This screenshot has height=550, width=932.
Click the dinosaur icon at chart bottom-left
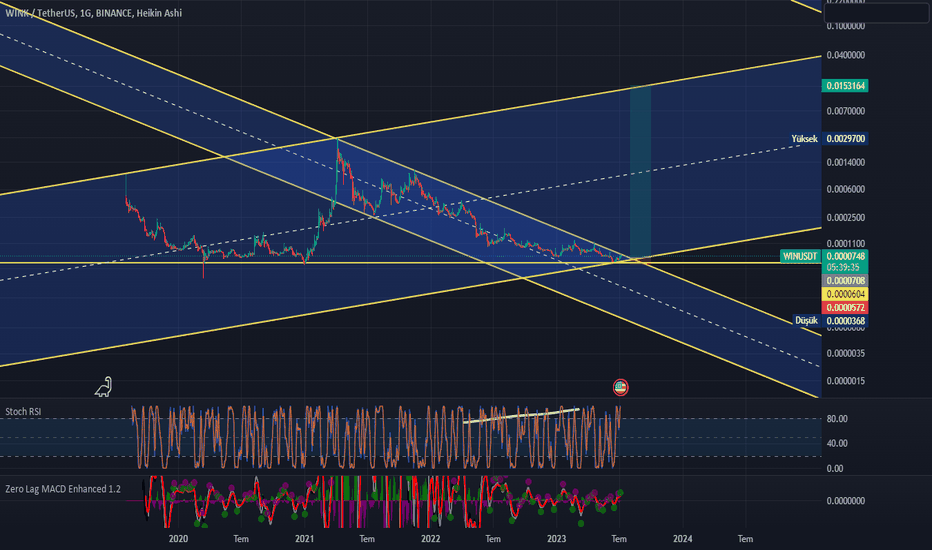click(x=103, y=387)
